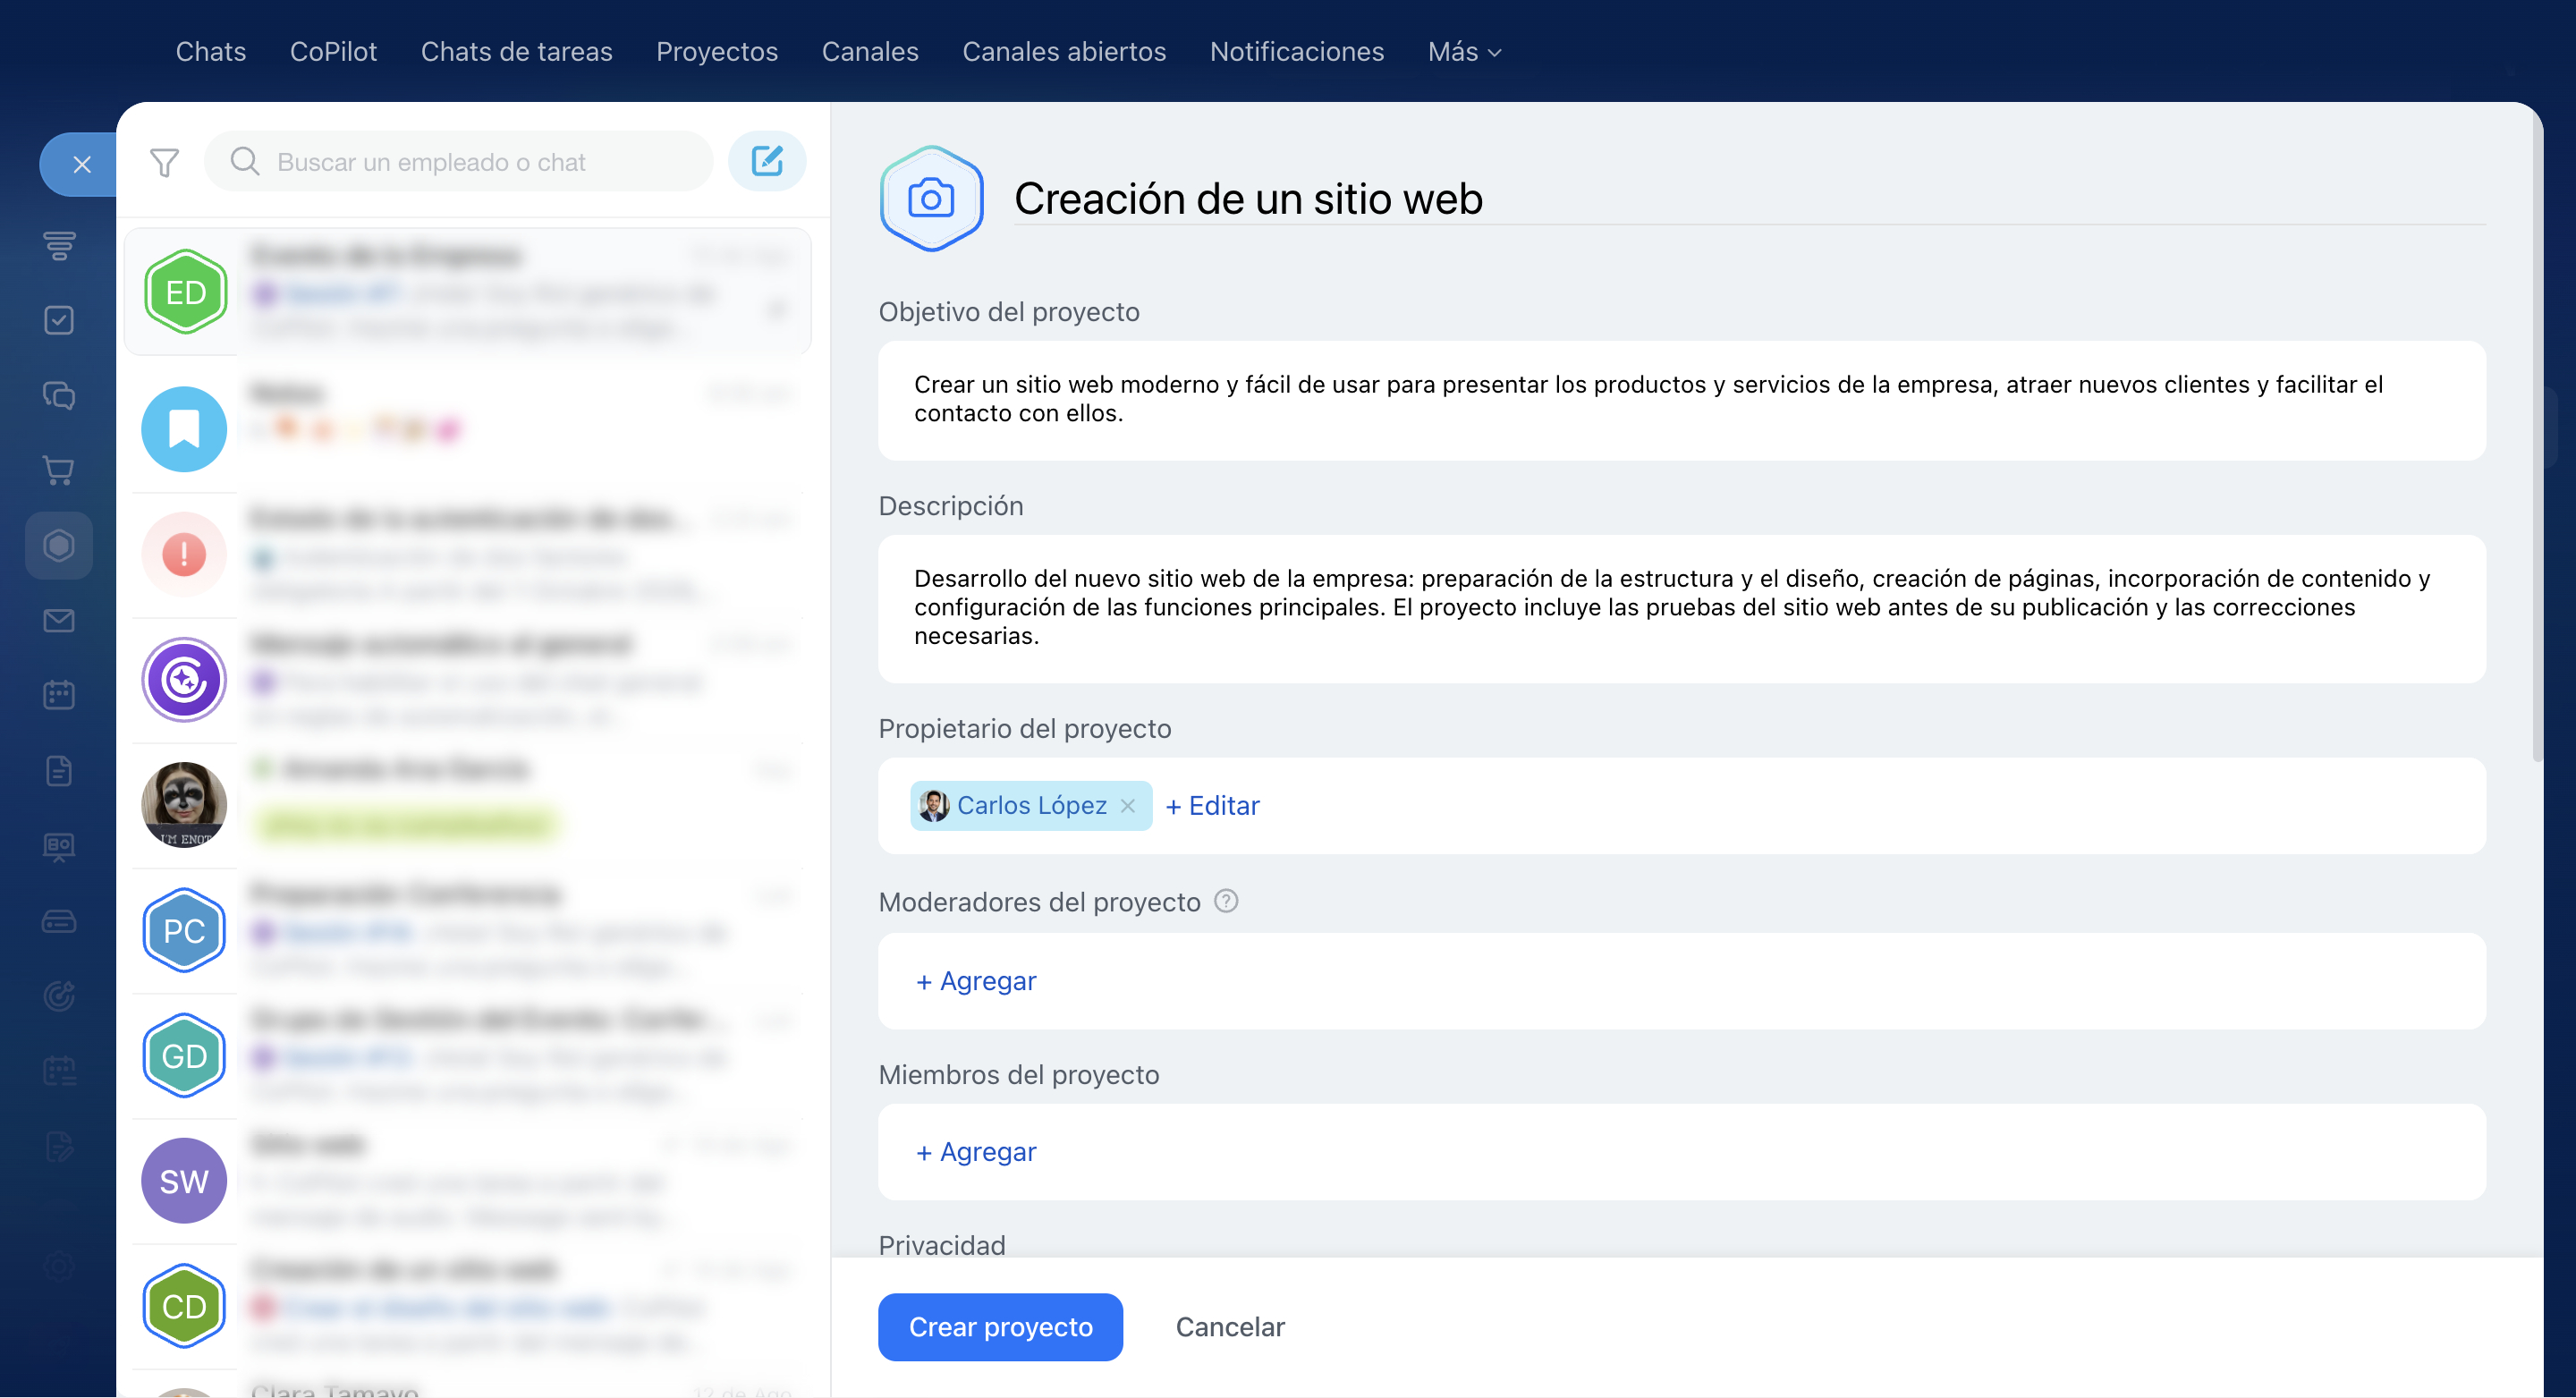Click the Miembros del proyecto label

point(1019,1074)
